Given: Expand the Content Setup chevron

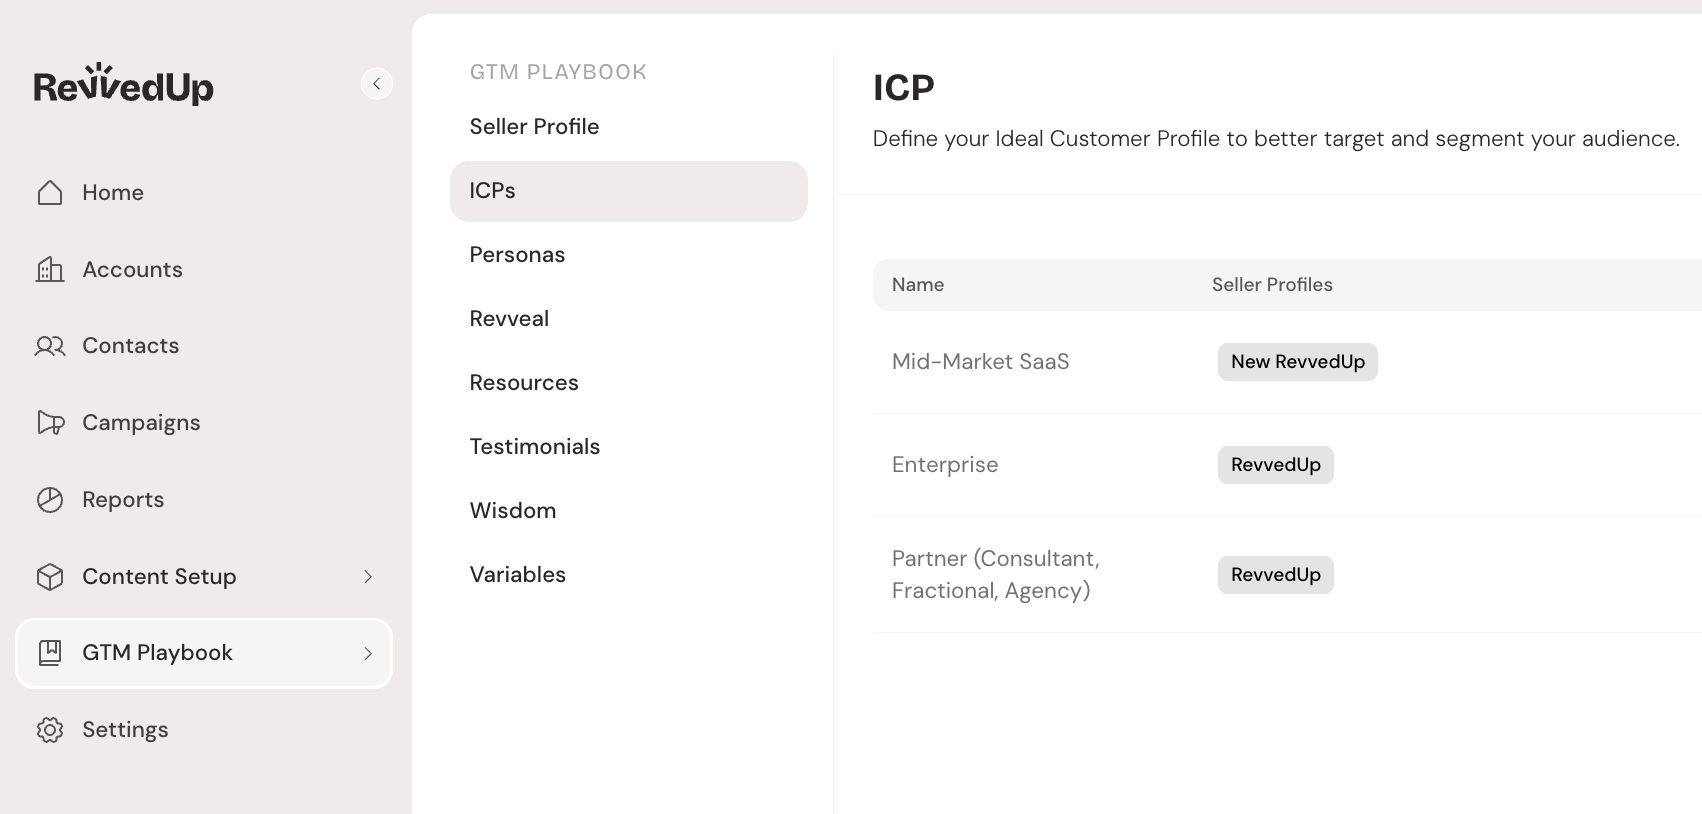Looking at the screenshot, I should 368,577.
